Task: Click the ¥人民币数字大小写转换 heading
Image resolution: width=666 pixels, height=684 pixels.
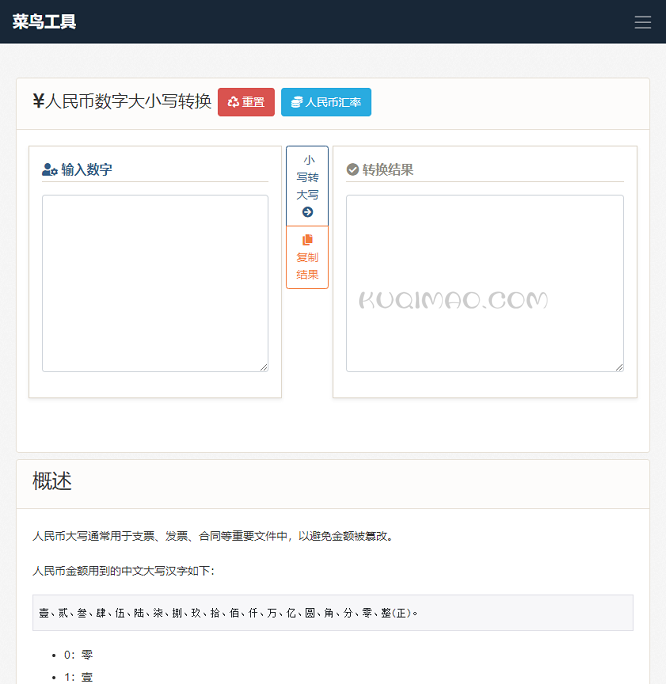Action: [122, 101]
